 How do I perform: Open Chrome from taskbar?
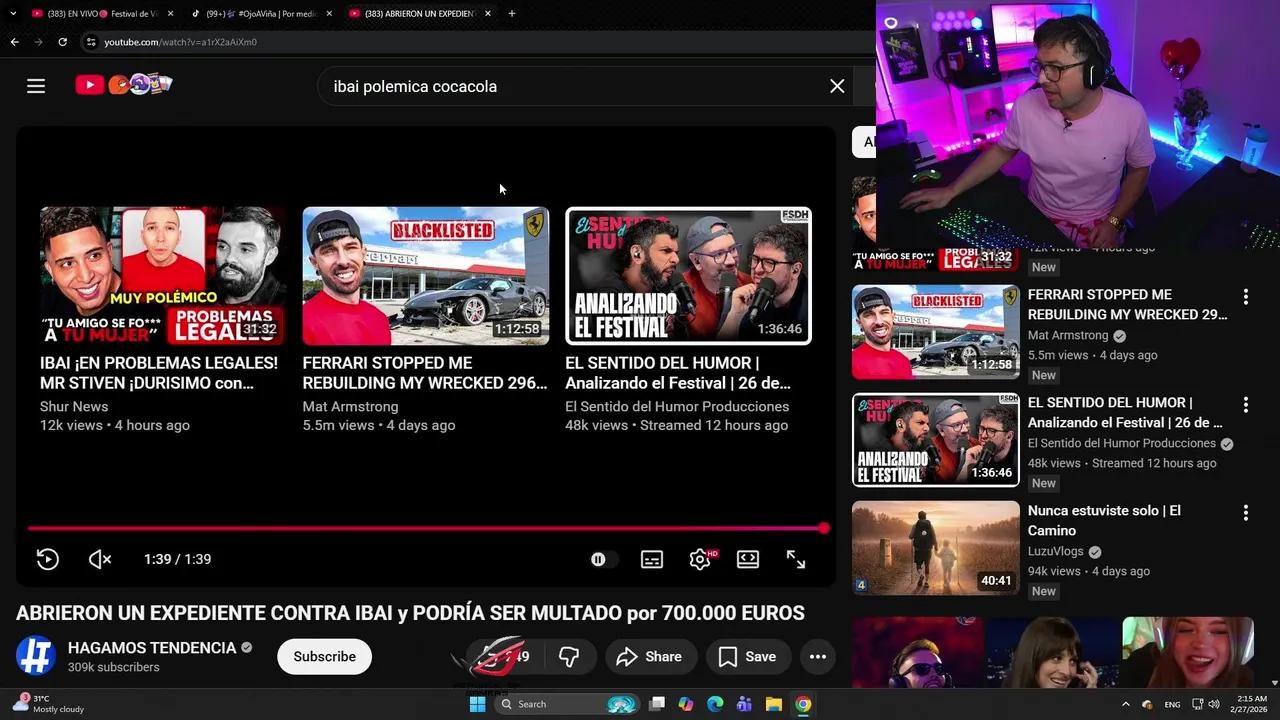pos(803,704)
